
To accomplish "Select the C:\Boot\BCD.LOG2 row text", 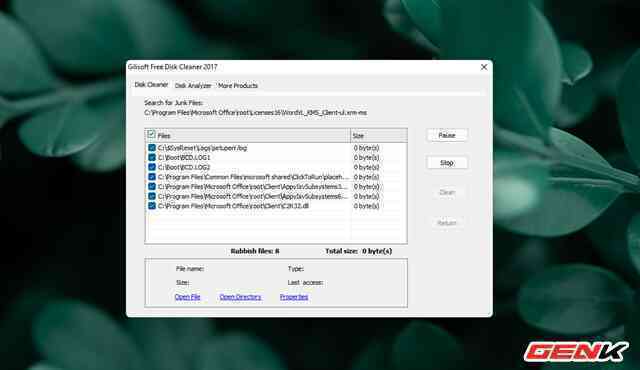I will (x=184, y=167).
